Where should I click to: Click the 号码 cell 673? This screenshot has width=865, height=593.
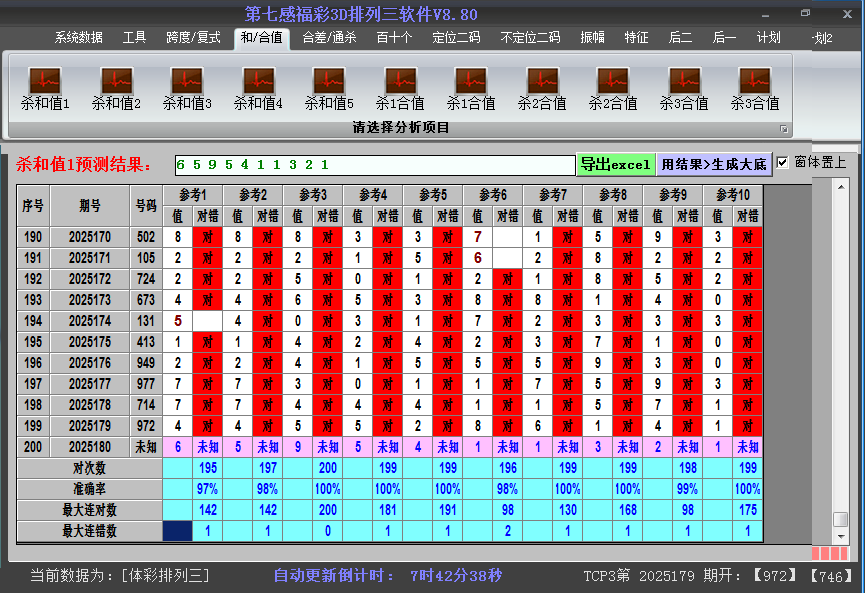coord(146,300)
